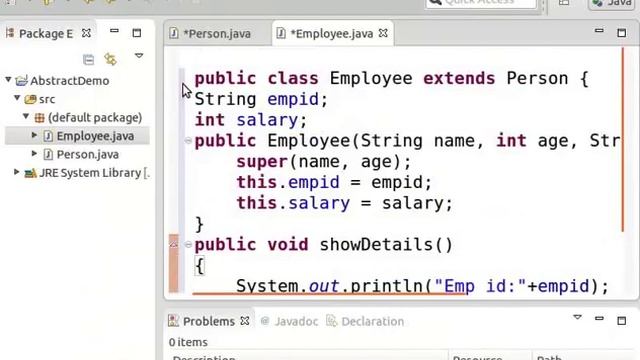Toggle Link with Editor in Package Explorer

[110, 59]
